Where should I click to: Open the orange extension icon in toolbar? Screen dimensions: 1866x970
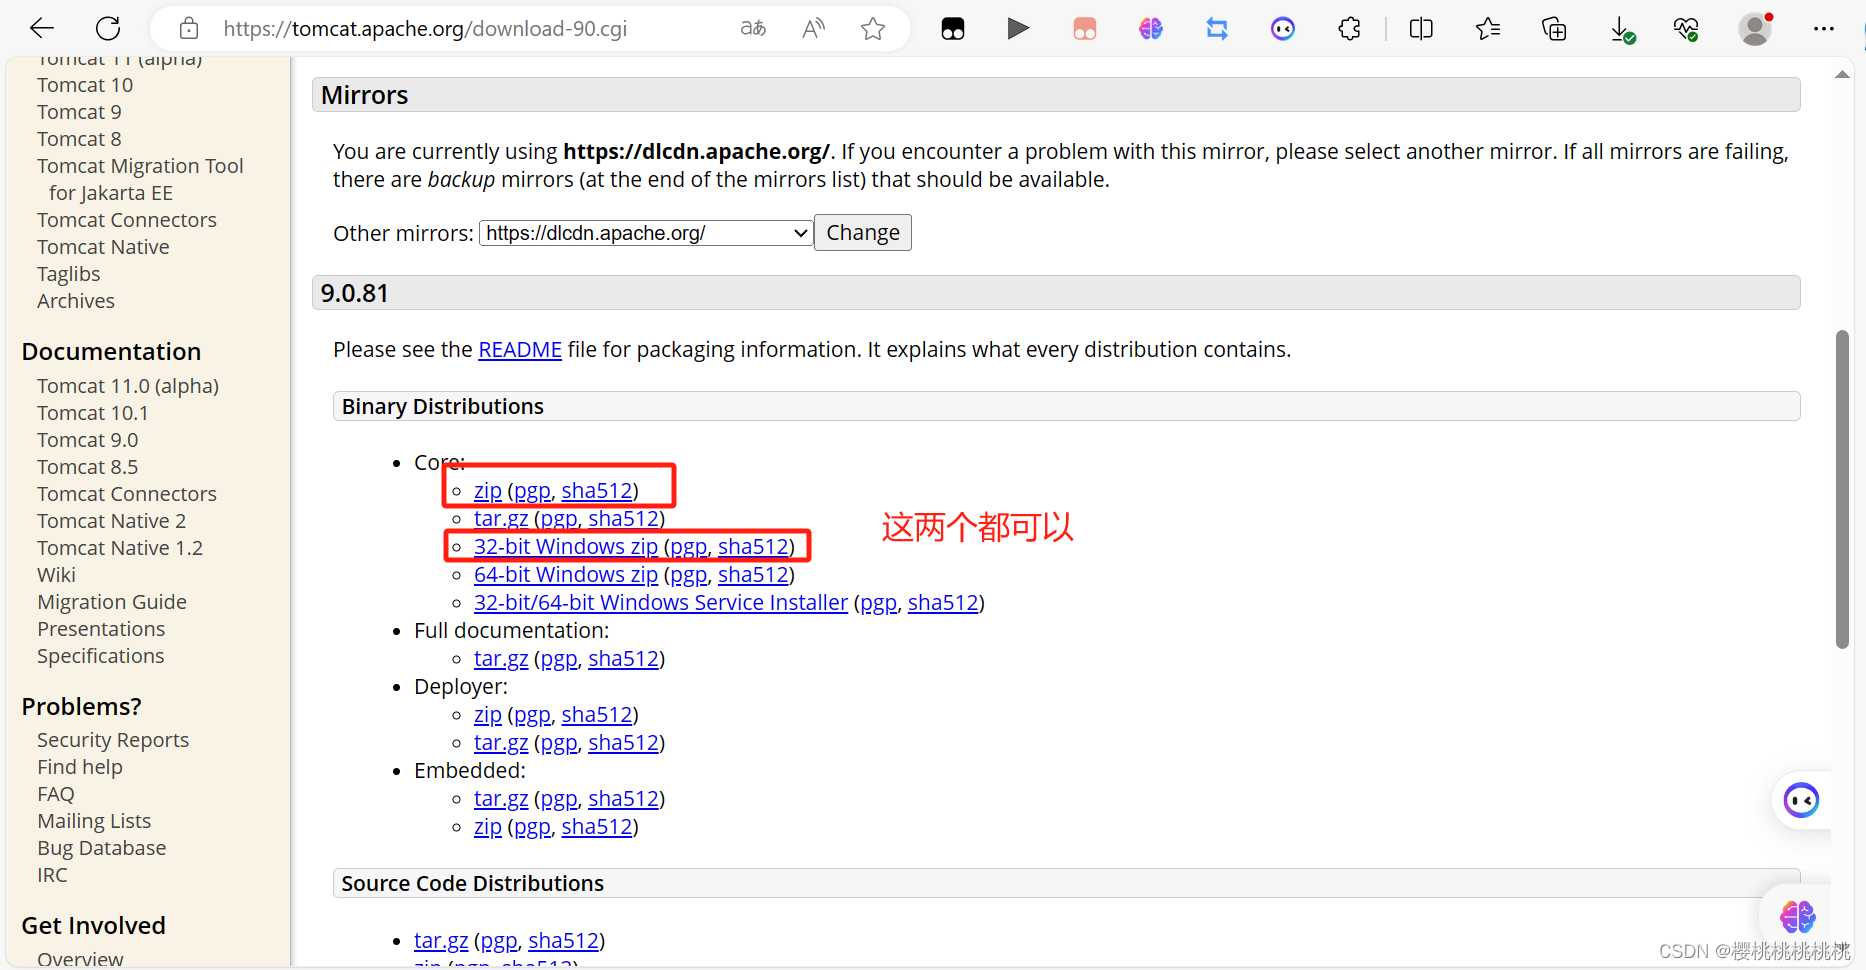[x=1085, y=29]
